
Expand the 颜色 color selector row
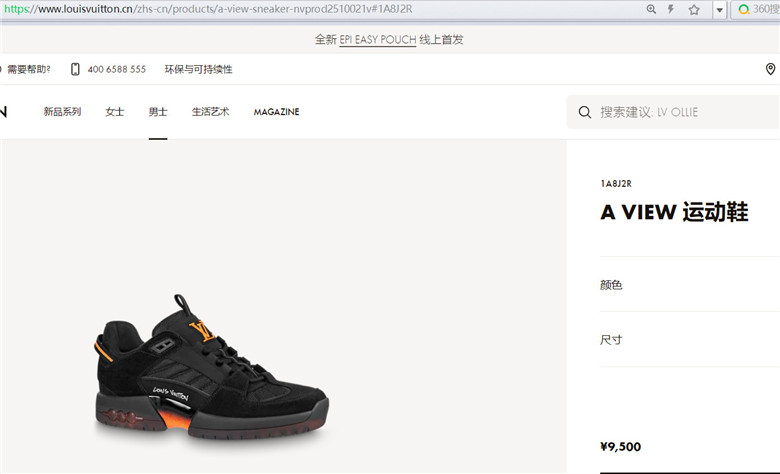(690, 284)
